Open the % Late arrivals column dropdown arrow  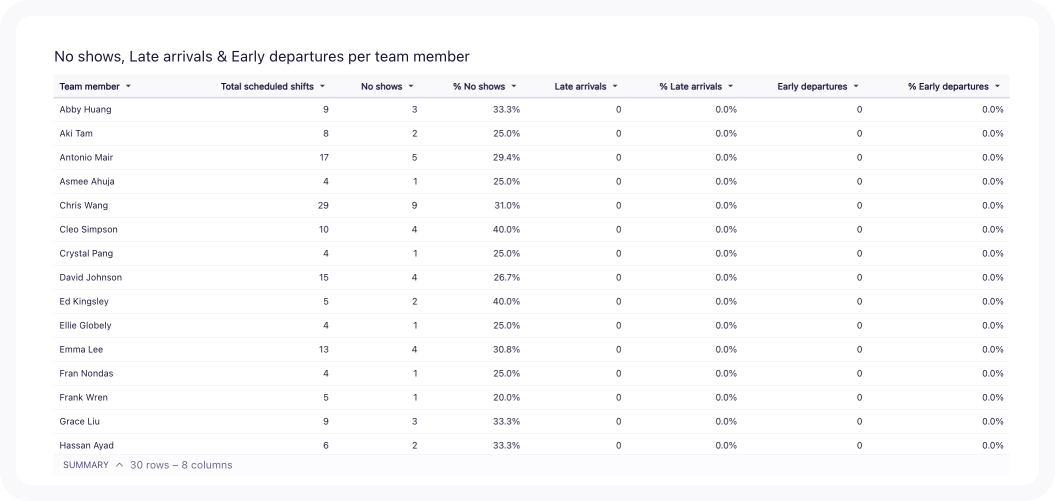coord(731,87)
